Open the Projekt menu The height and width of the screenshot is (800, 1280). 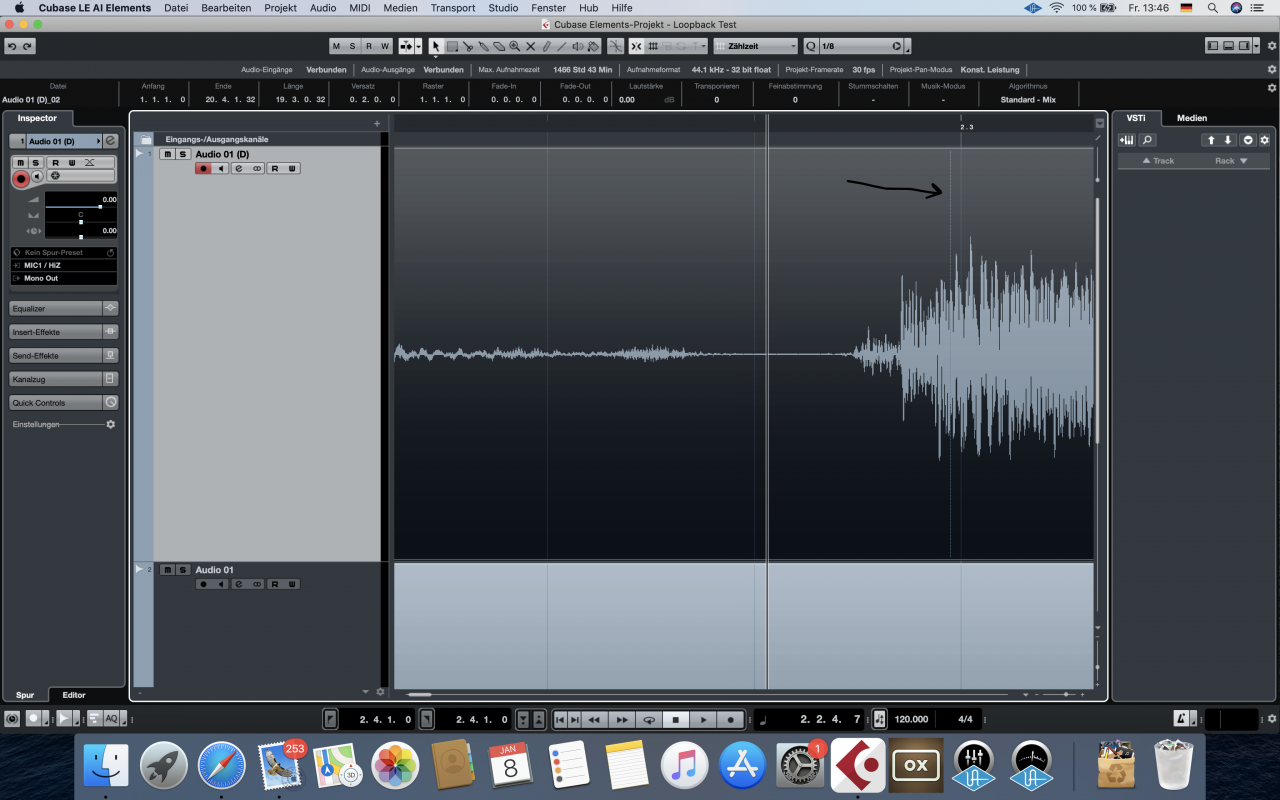pos(280,8)
